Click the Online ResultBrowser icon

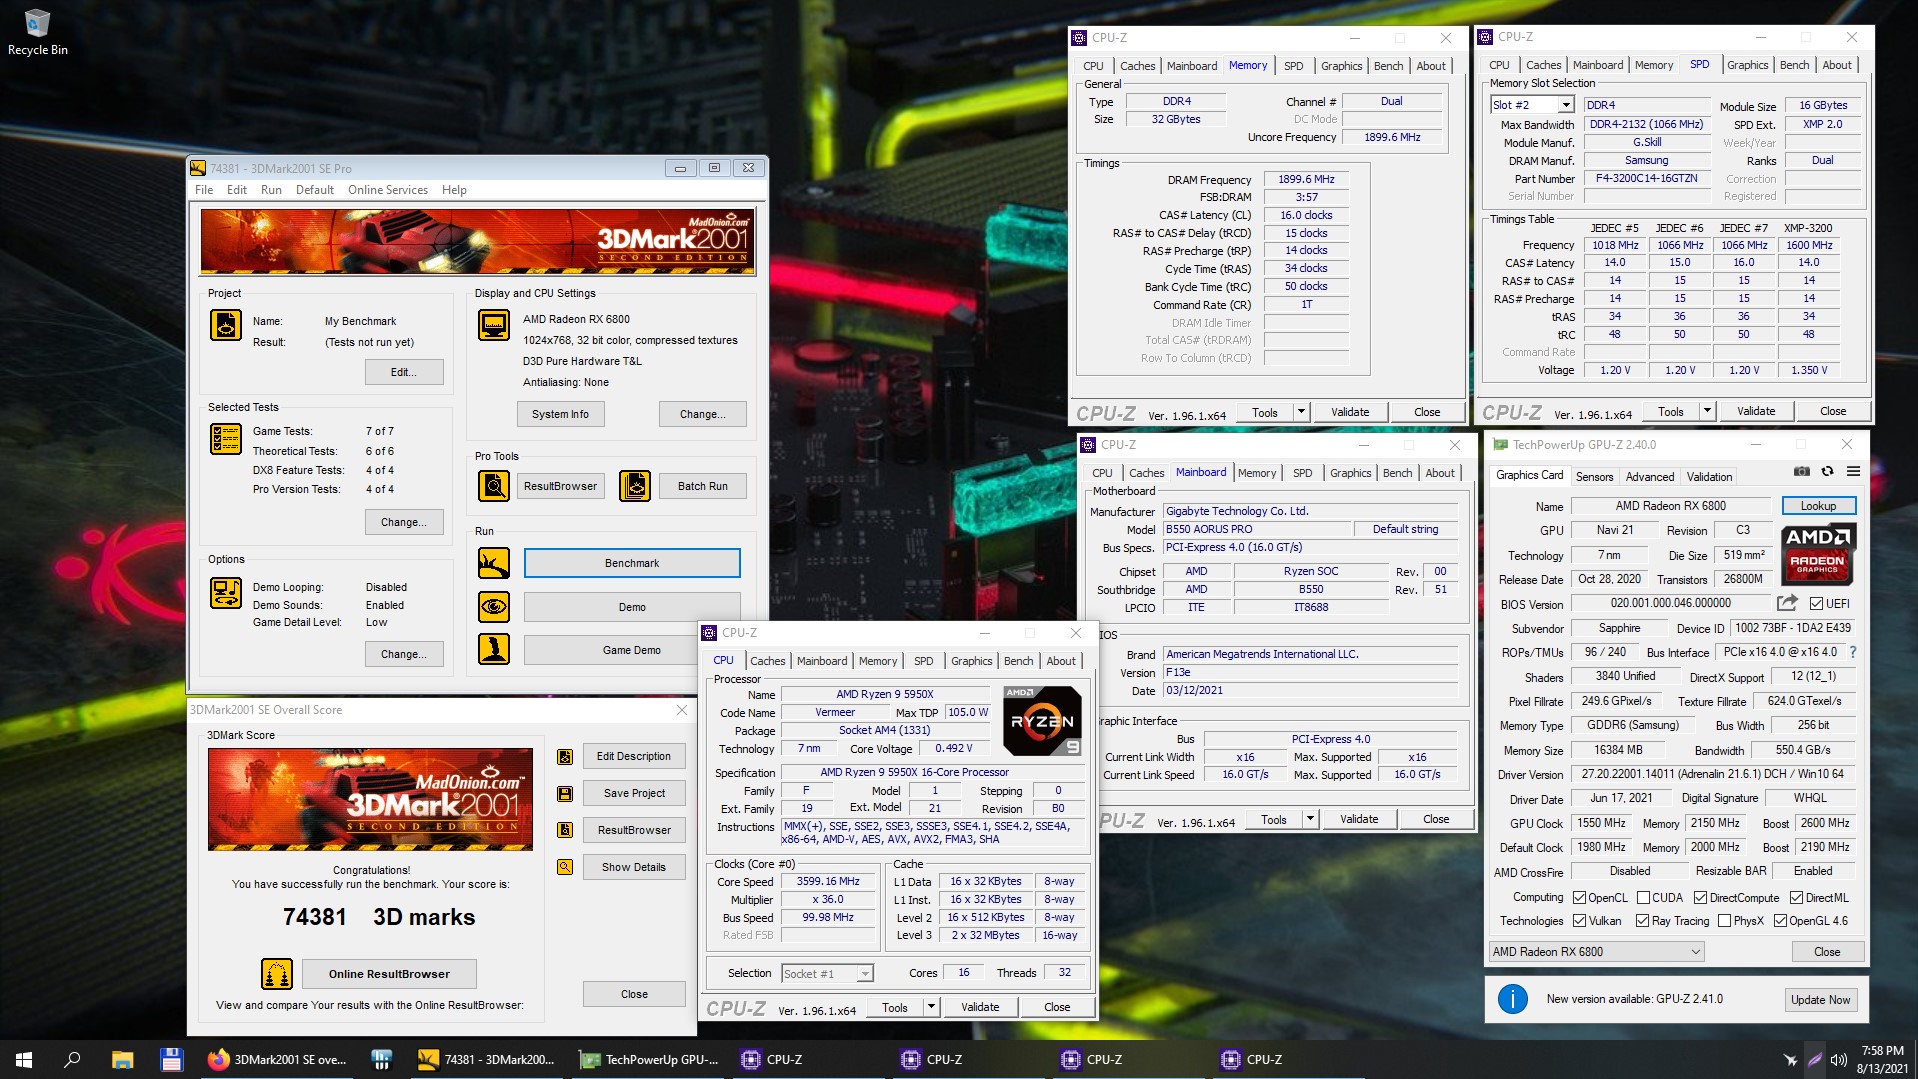point(277,973)
